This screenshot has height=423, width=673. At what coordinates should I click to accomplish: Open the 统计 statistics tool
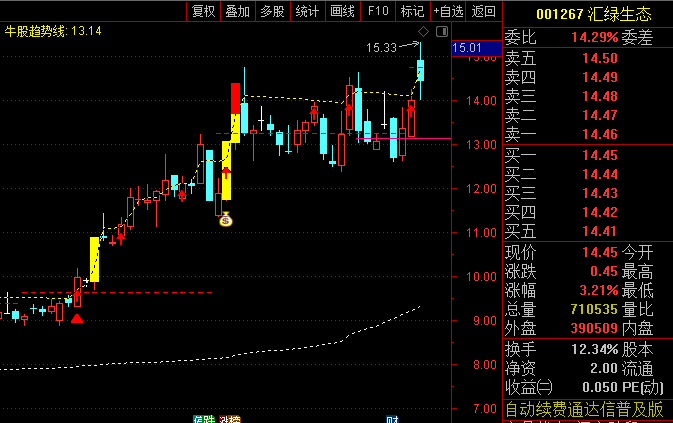pyautogui.click(x=307, y=11)
